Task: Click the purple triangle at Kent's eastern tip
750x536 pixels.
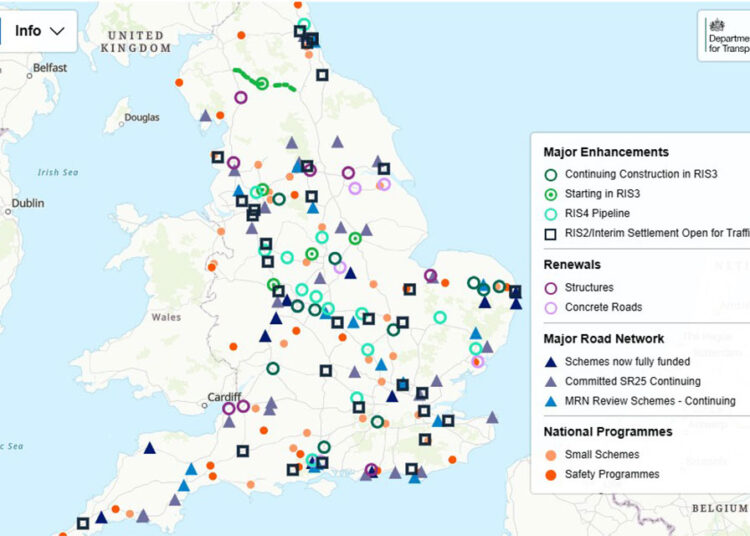Action: point(492,417)
